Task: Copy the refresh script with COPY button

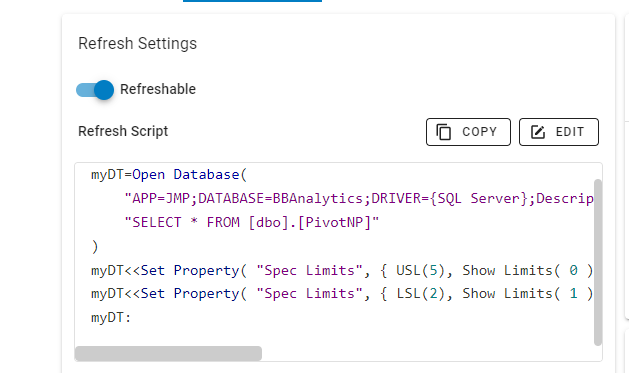Action: pyautogui.click(x=468, y=132)
